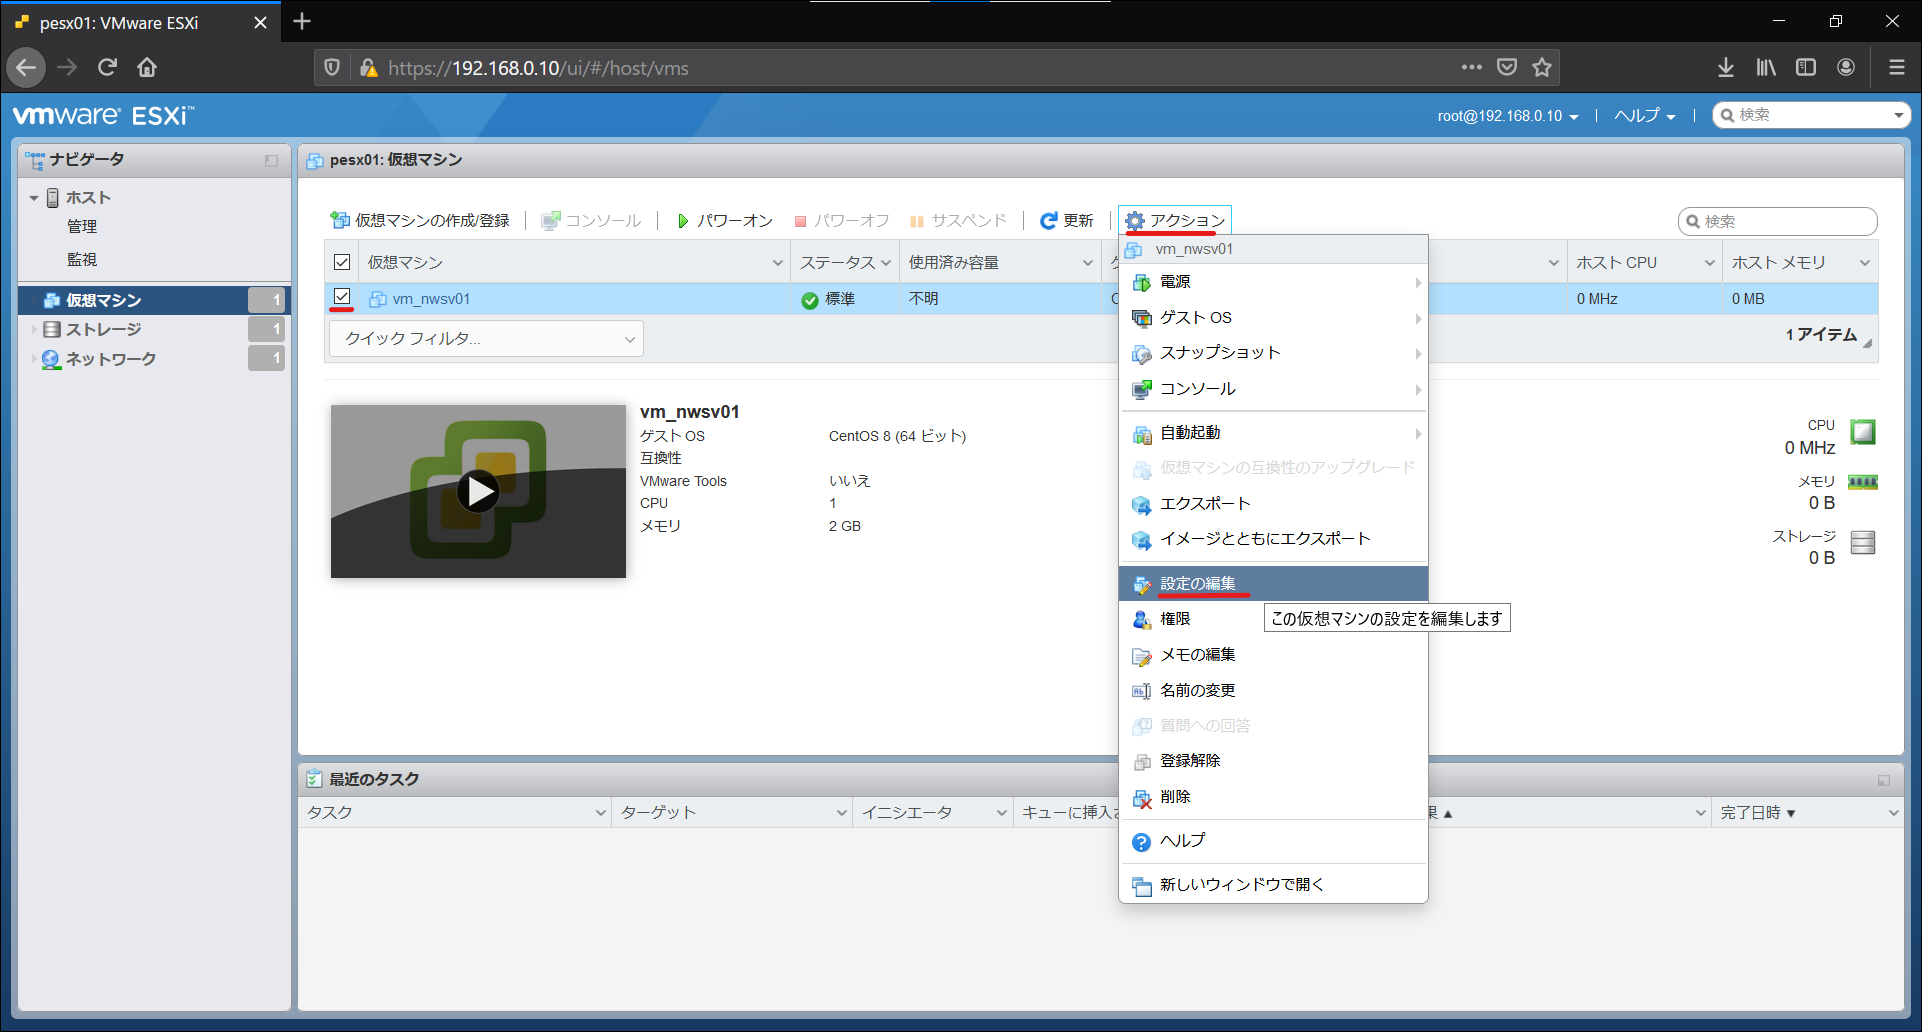Open the Firefox library icon
The width and height of the screenshot is (1922, 1032).
(1766, 68)
